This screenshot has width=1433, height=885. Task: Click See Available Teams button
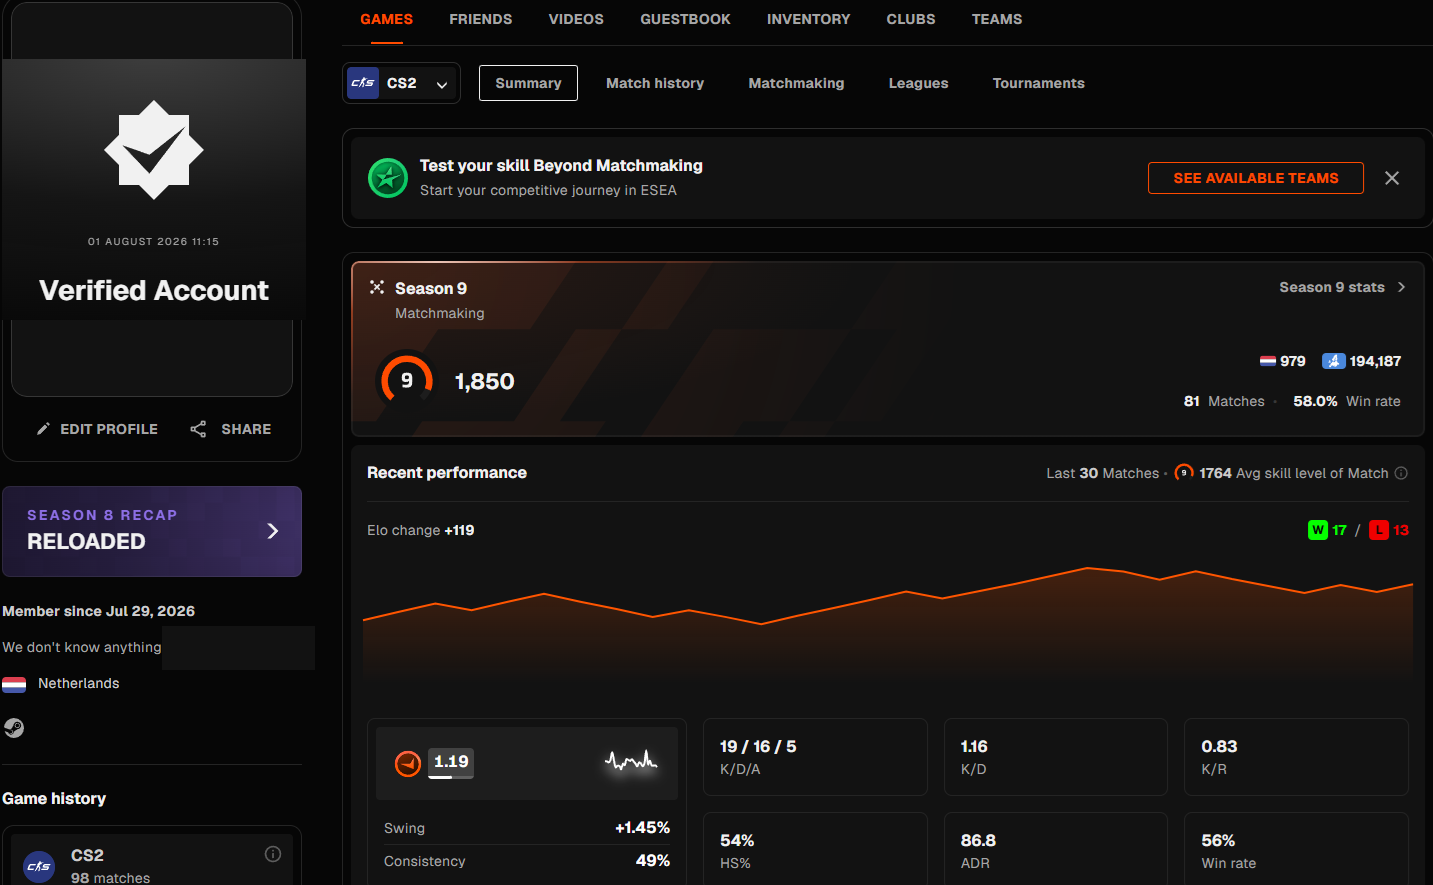click(1255, 178)
